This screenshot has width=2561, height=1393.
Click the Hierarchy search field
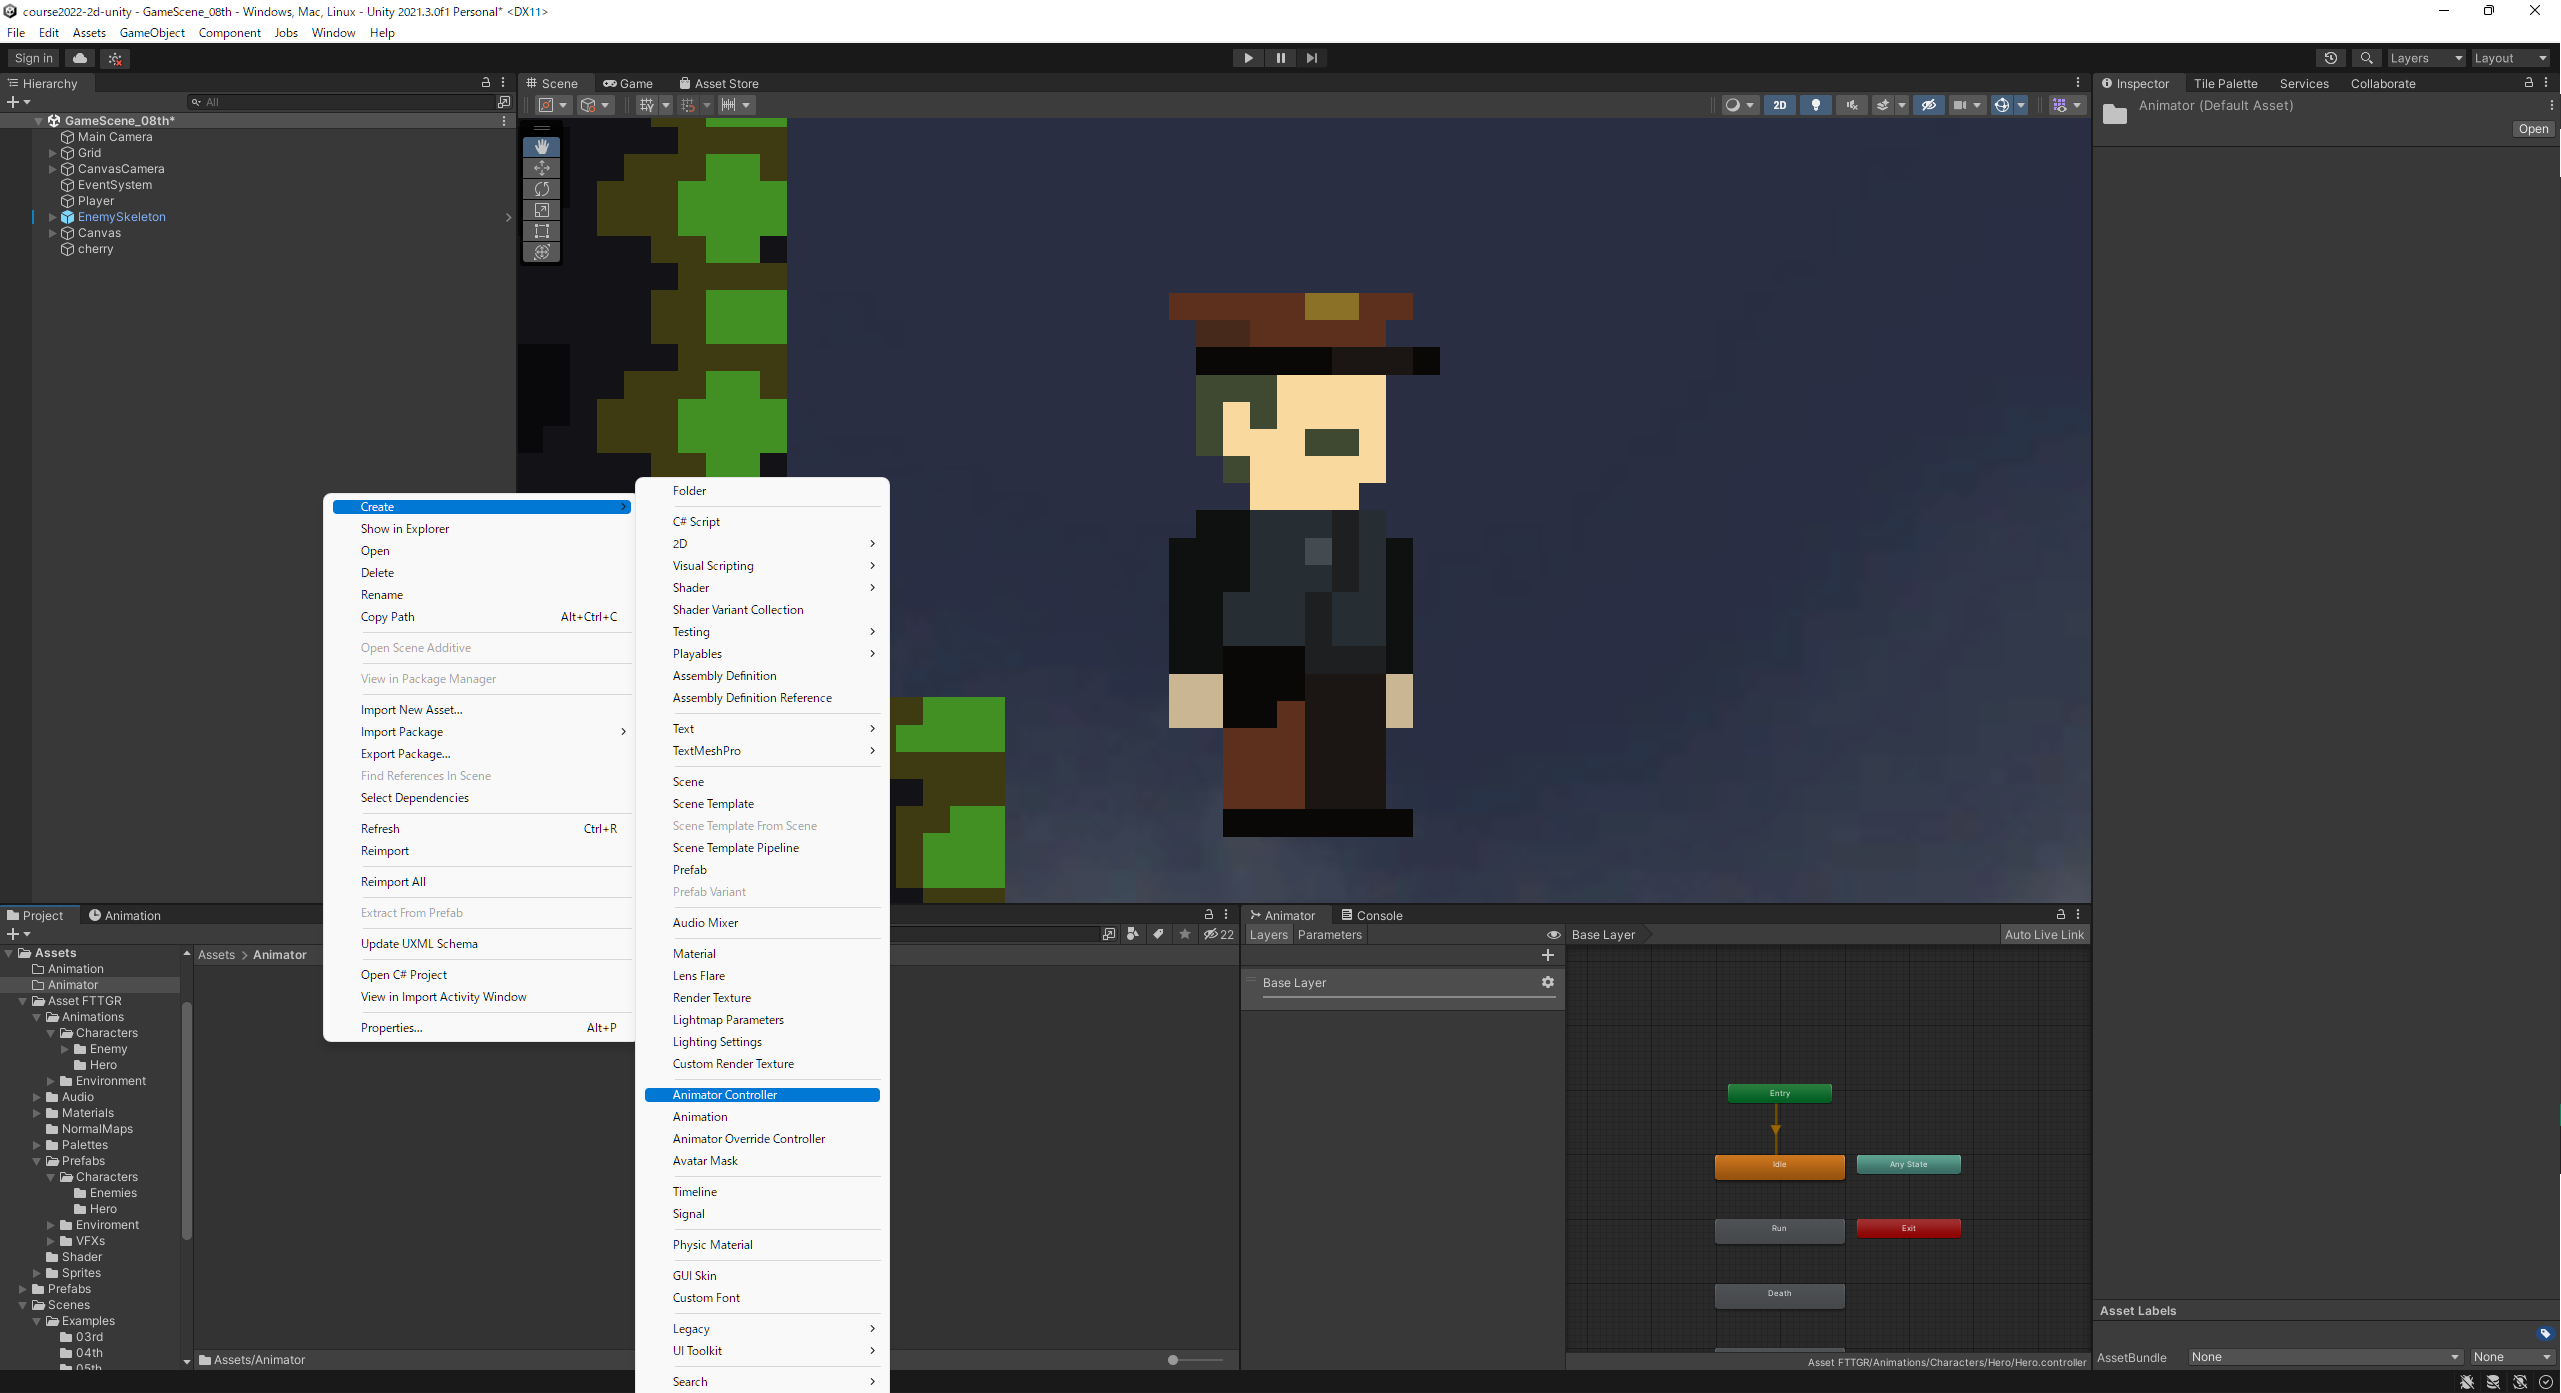tap(342, 102)
